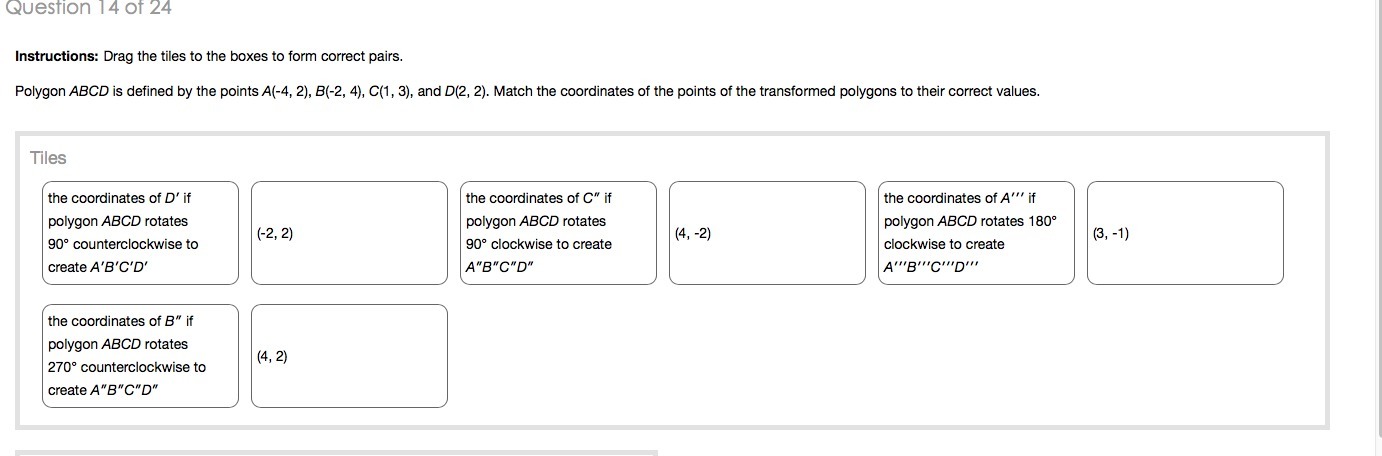Click the Question 14 of 24 heading

(x=86, y=8)
